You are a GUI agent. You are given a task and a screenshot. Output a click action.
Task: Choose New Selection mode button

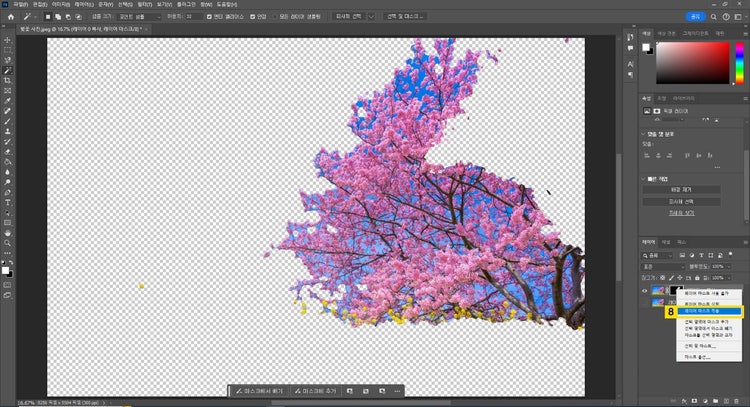coord(48,17)
